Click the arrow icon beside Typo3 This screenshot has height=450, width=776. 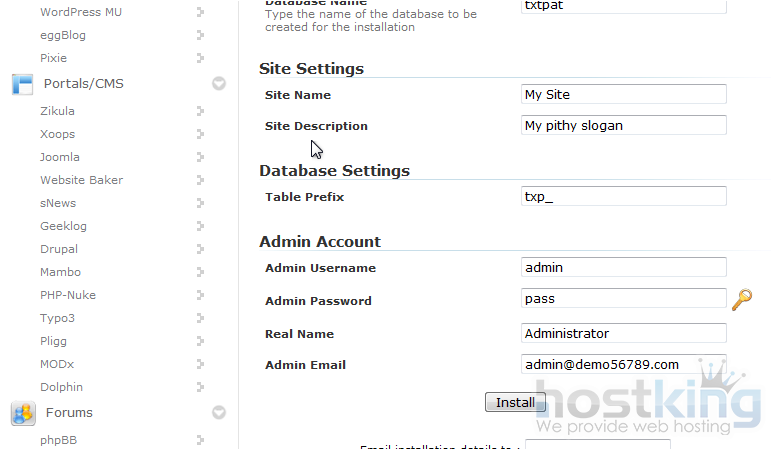pyautogui.click(x=201, y=318)
